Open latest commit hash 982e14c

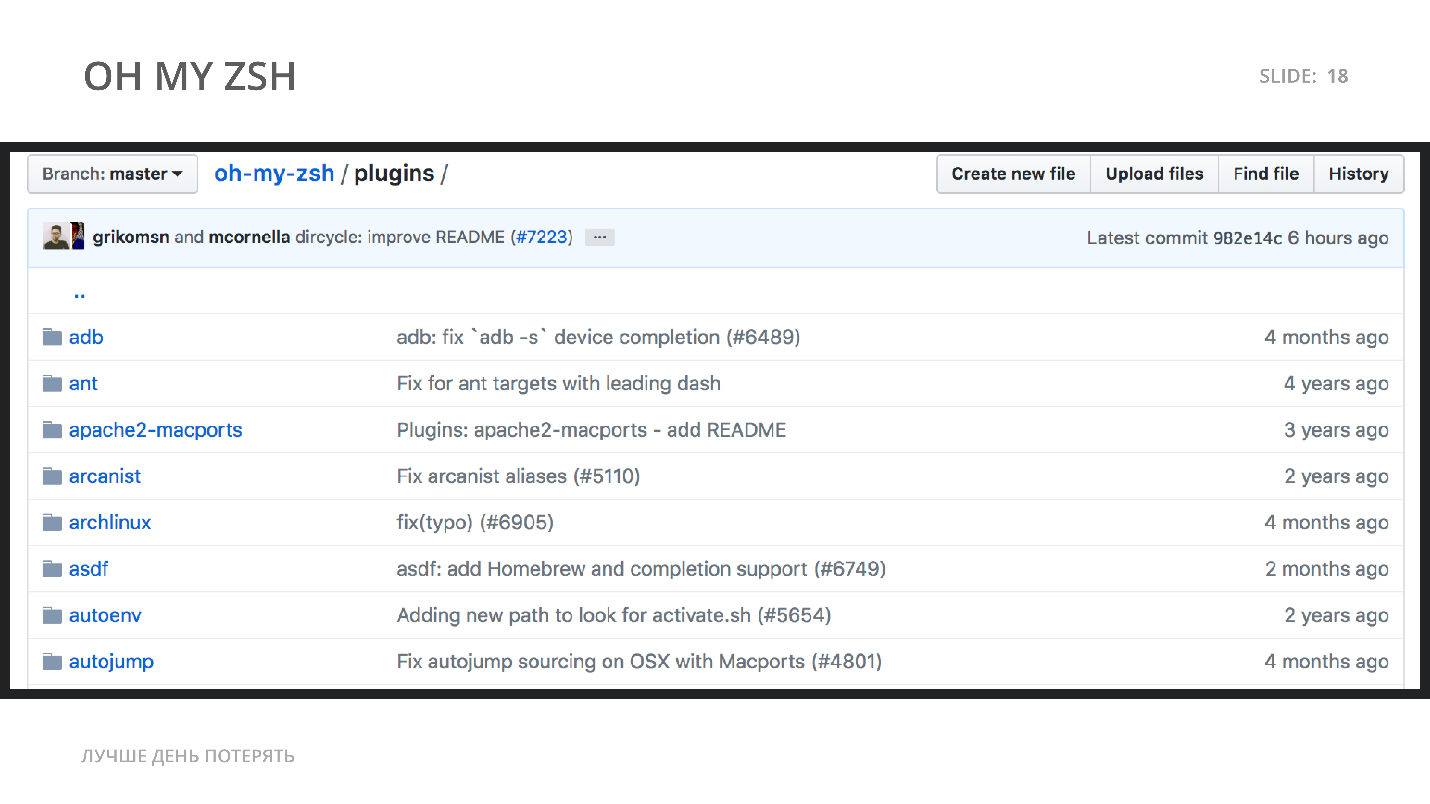click(1247, 238)
